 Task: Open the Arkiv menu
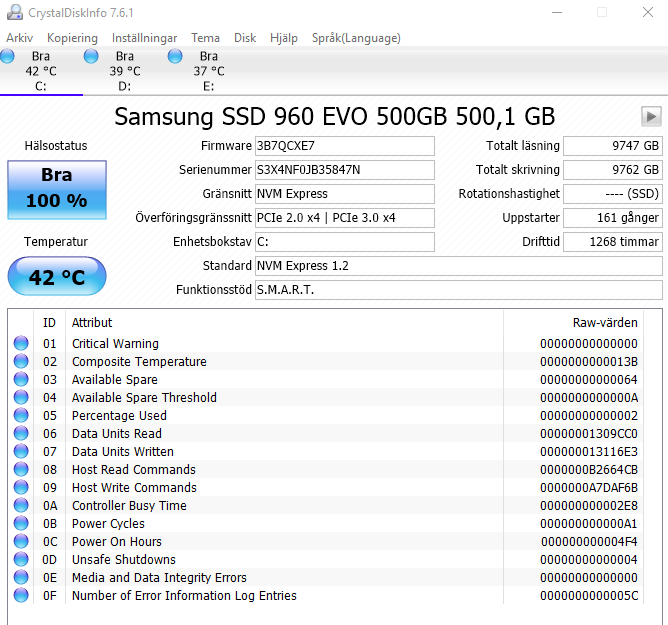[19, 38]
